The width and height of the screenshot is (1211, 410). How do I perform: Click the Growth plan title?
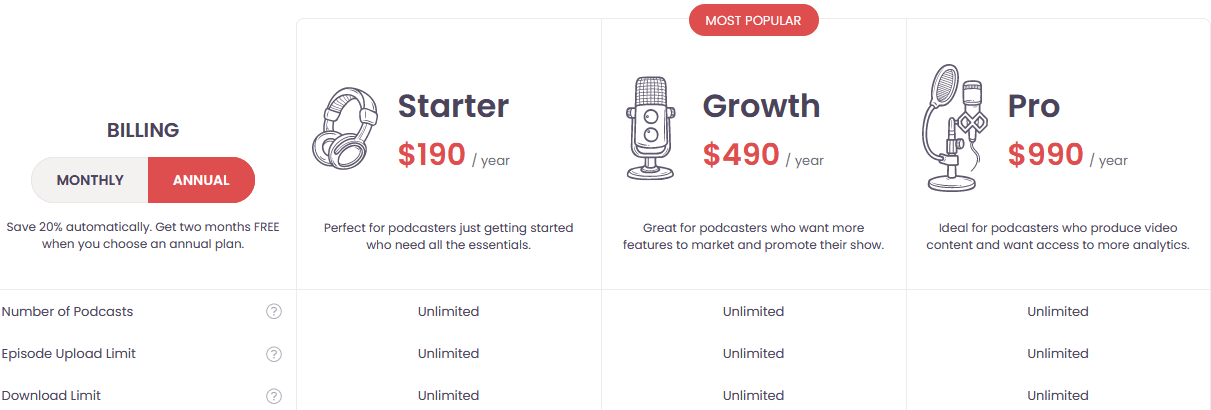[761, 106]
